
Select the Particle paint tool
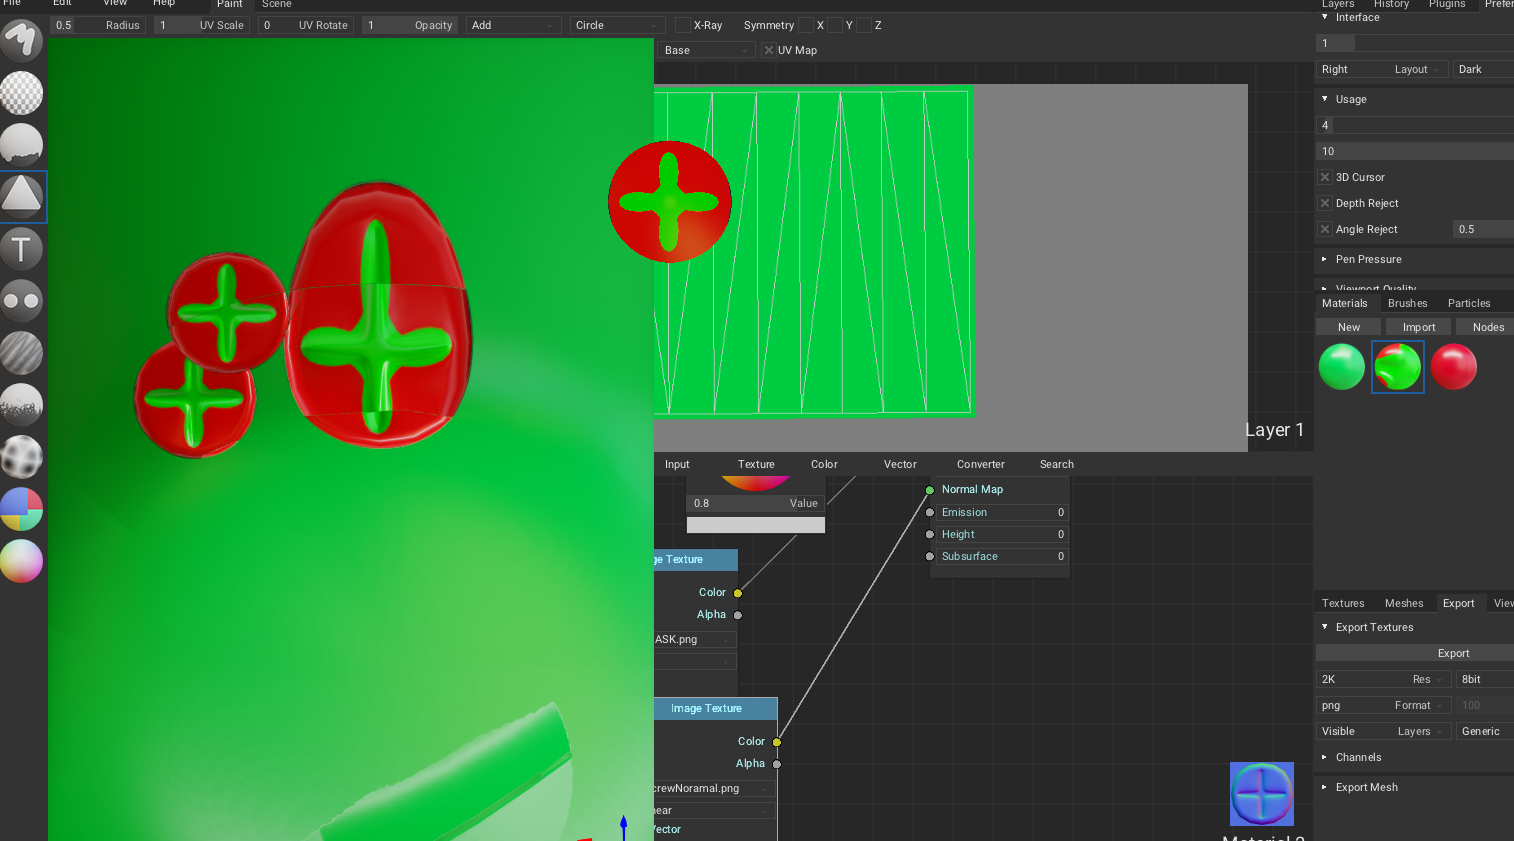[22, 404]
